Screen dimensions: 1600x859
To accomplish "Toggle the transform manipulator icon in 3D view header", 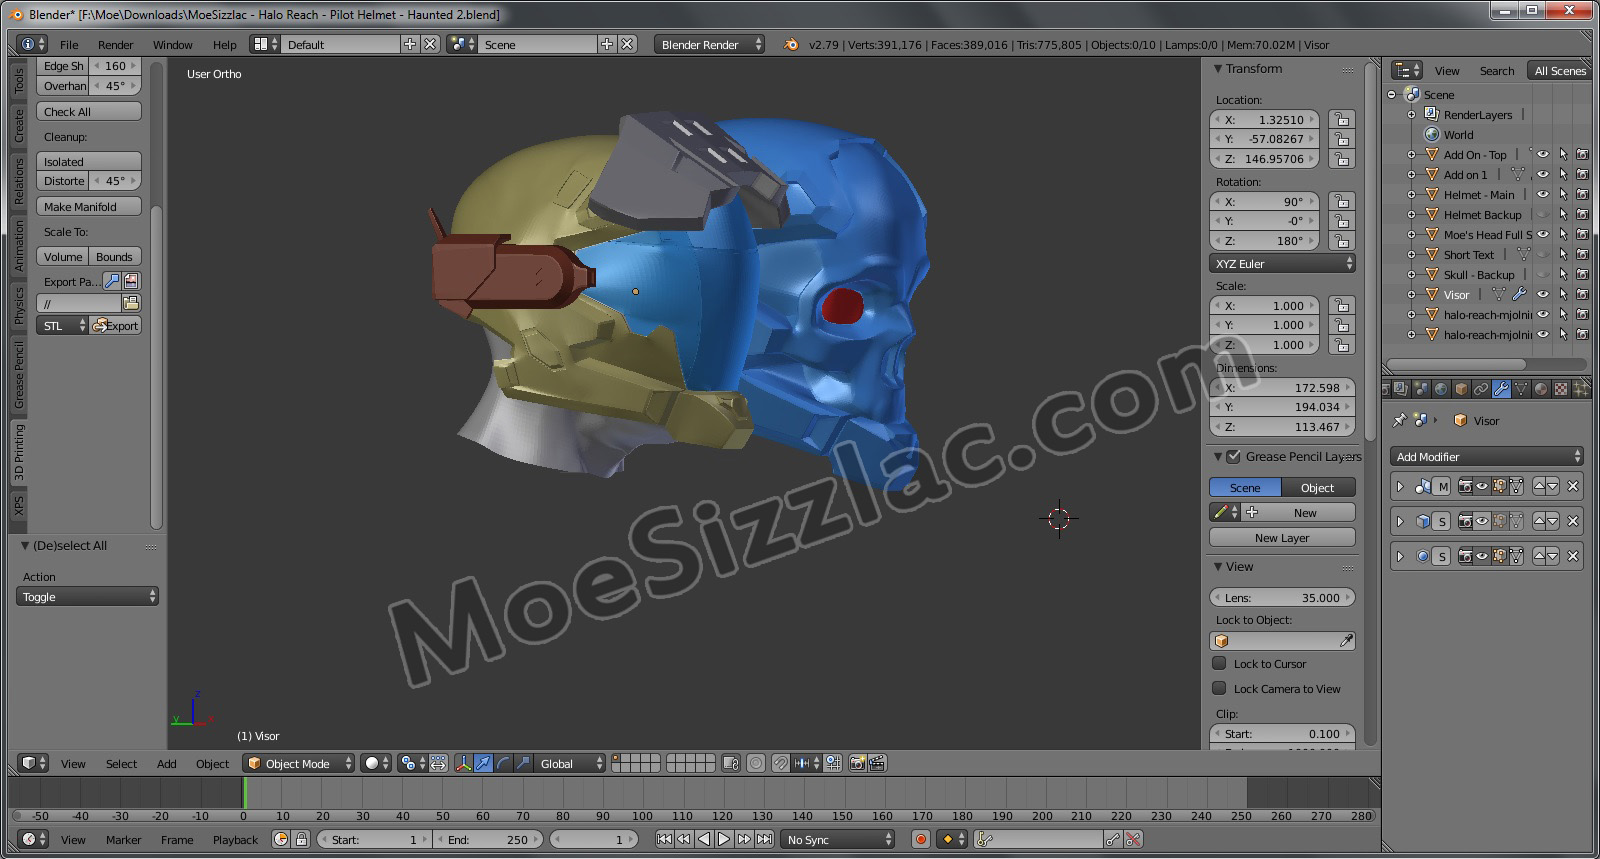I will coord(463,763).
